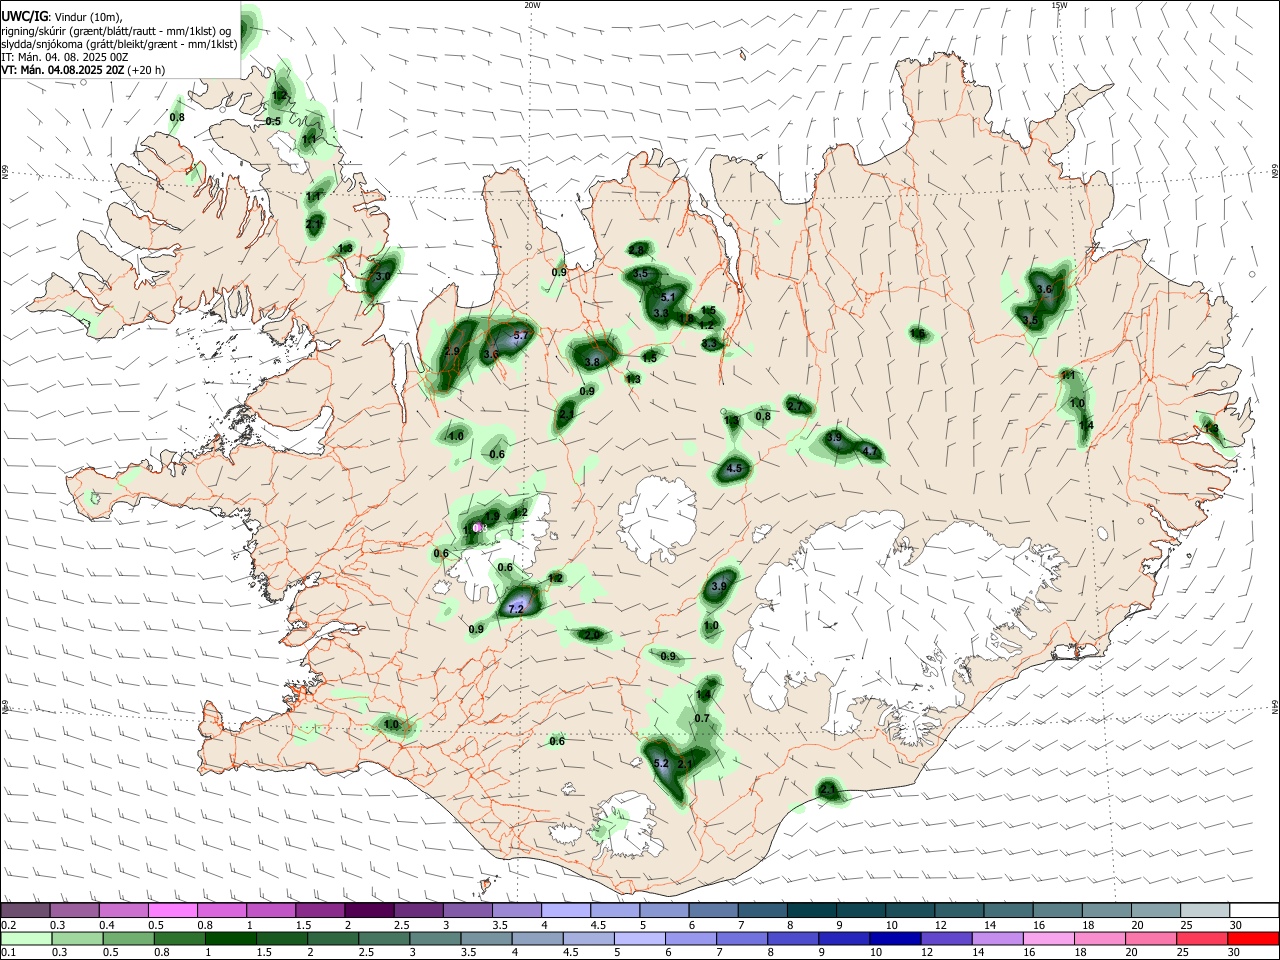Click the 0.7 precipitation value label
This screenshot has height=960, width=1280.
(x=702, y=718)
